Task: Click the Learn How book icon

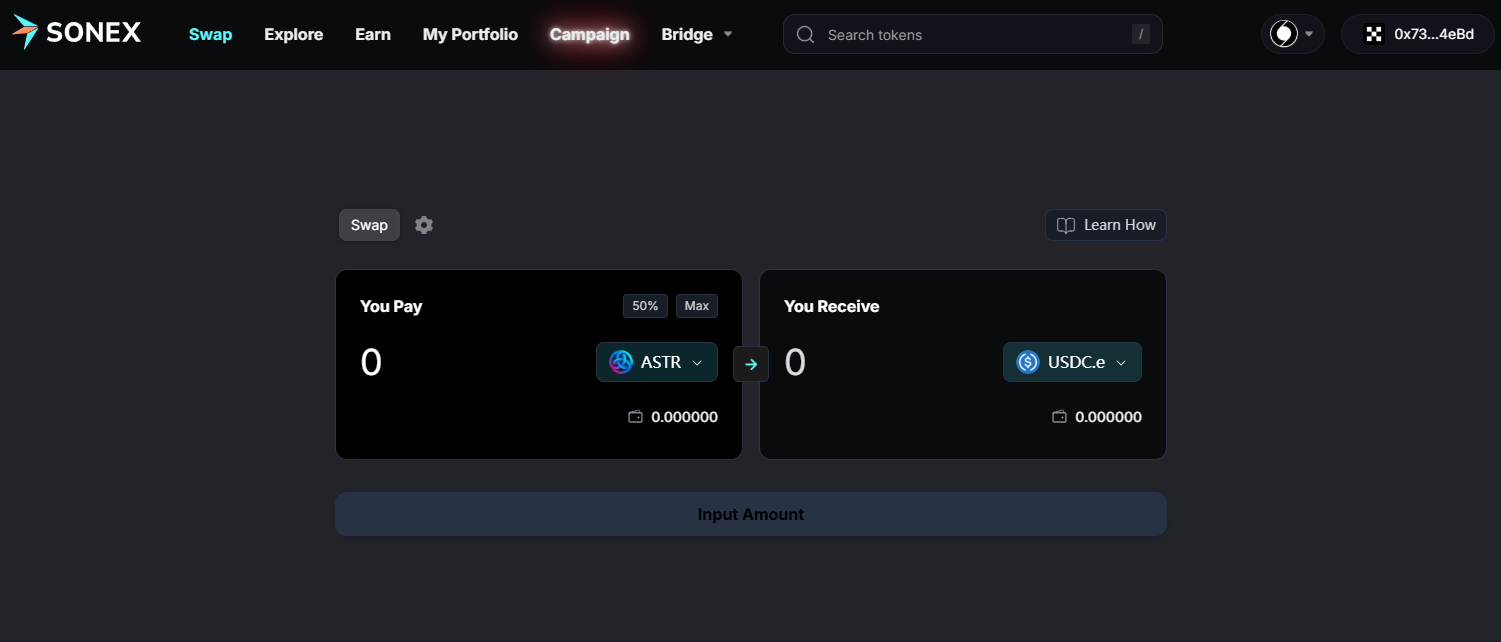Action: point(1067,225)
